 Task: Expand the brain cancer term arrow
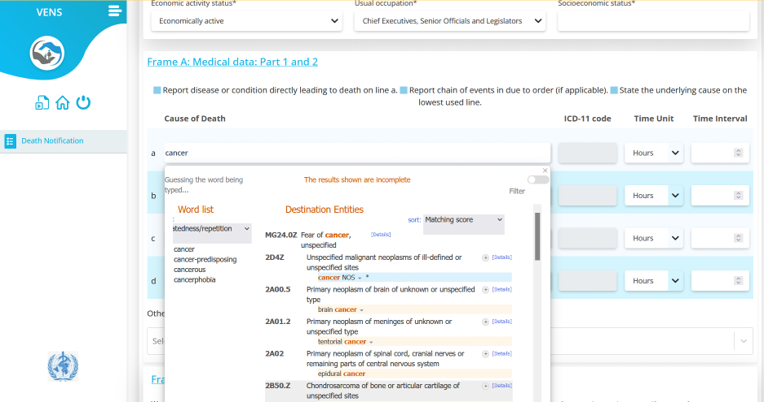(x=362, y=310)
